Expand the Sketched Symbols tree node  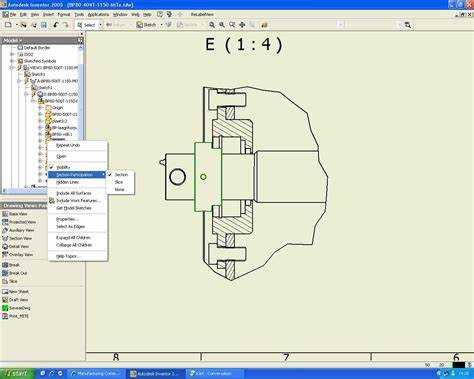click(12, 61)
